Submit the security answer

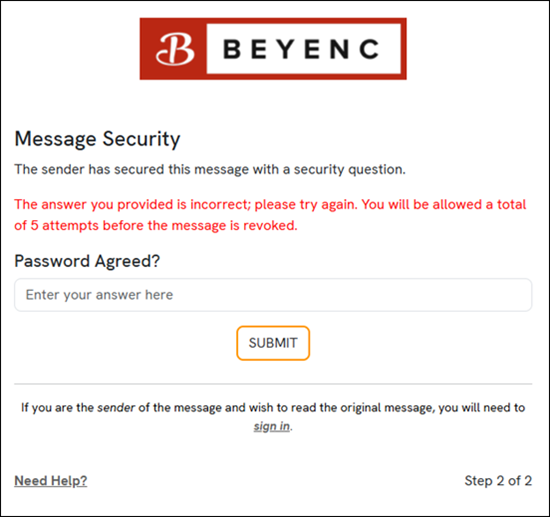coord(273,343)
